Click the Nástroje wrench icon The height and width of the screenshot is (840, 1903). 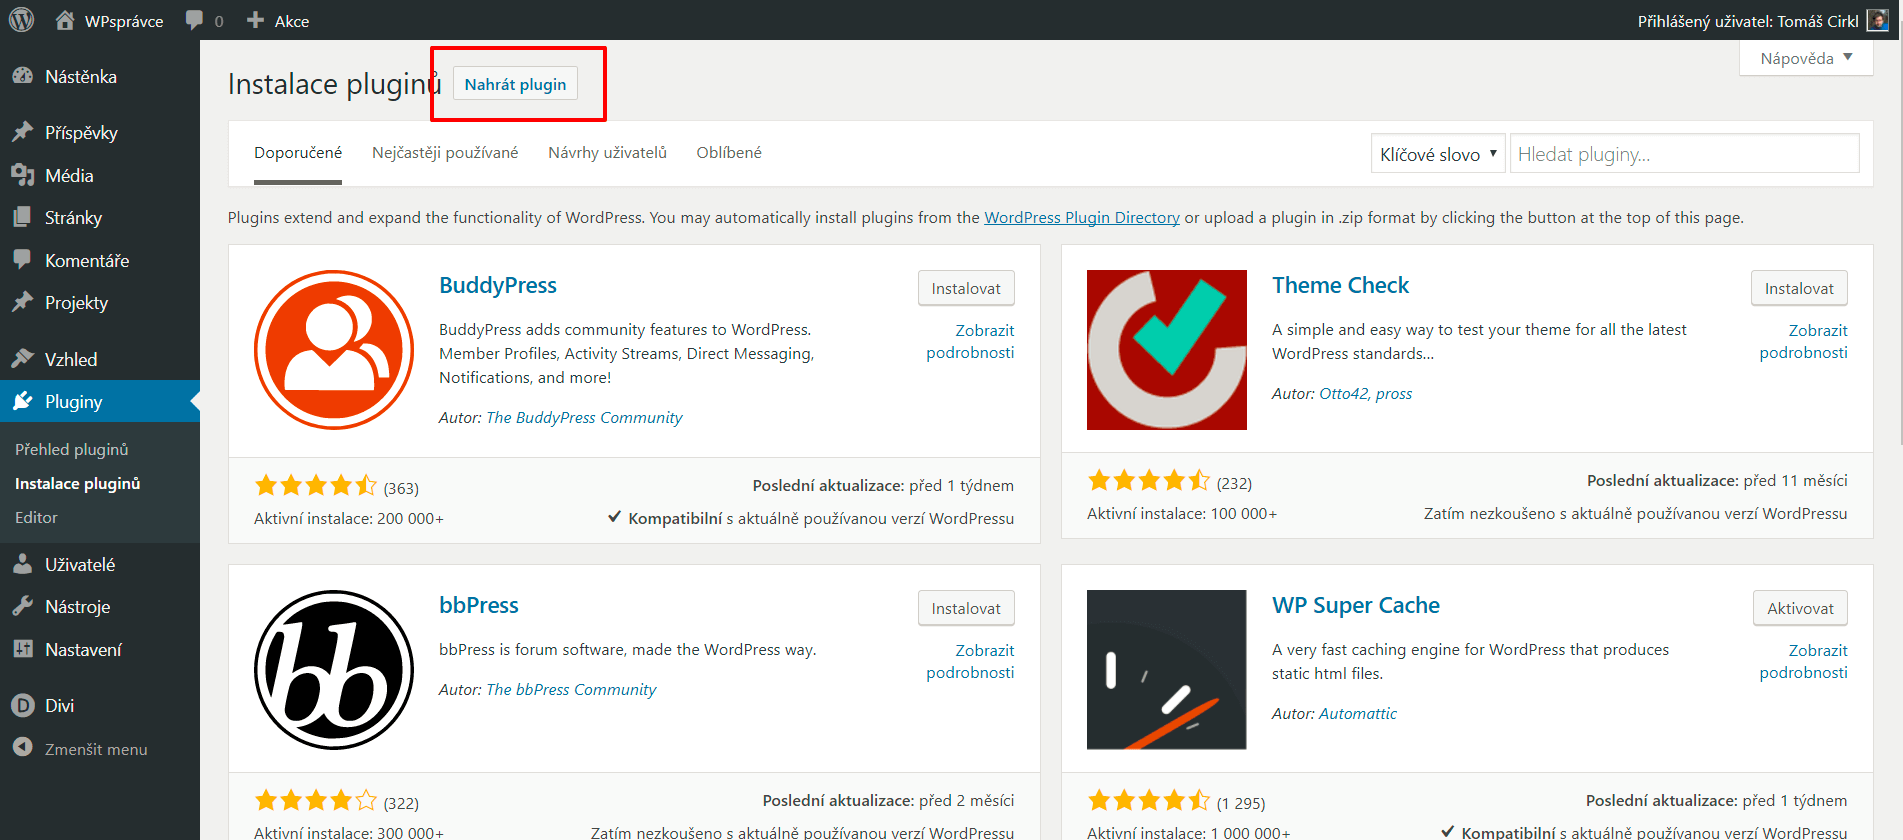pyautogui.click(x=22, y=606)
